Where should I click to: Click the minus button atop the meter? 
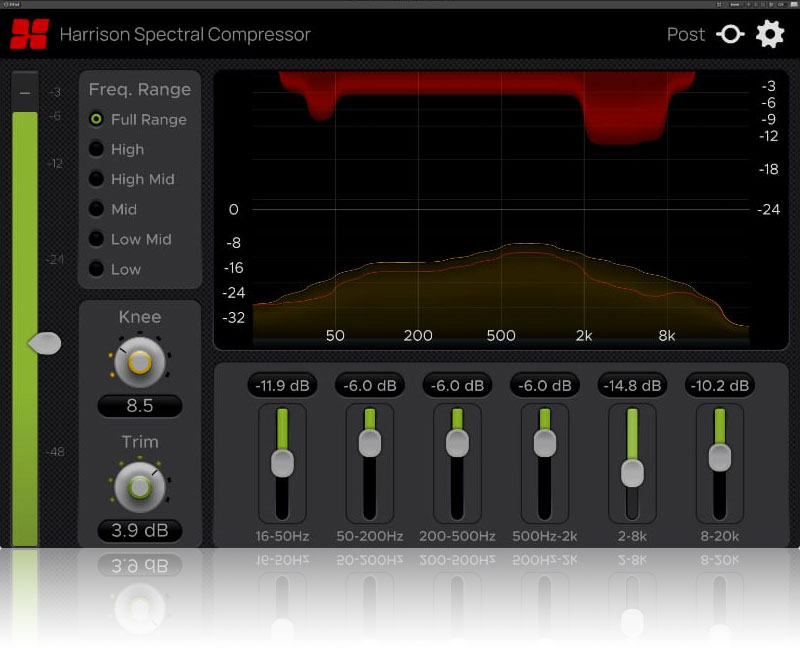coord(25,92)
